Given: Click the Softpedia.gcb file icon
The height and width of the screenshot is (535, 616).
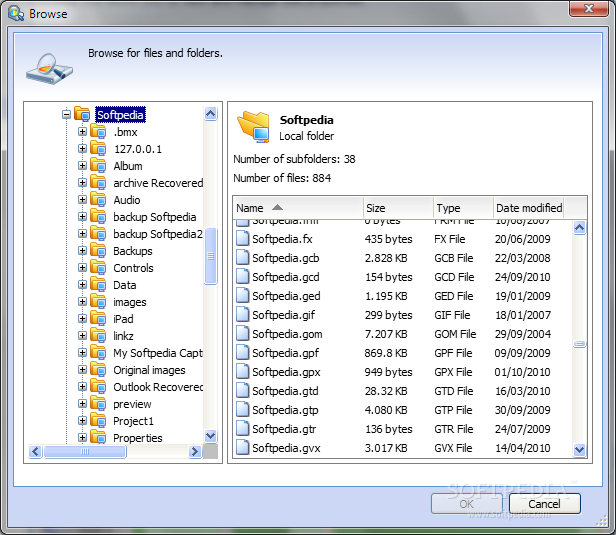Looking at the screenshot, I should pyautogui.click(x=243, y=258).
